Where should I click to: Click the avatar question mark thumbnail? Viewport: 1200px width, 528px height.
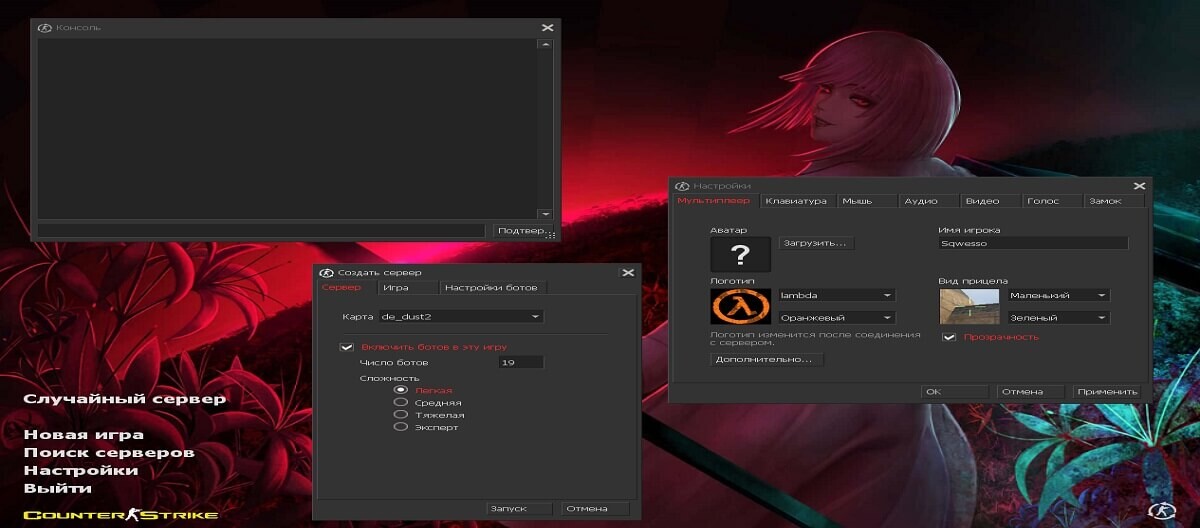[740, 254]
